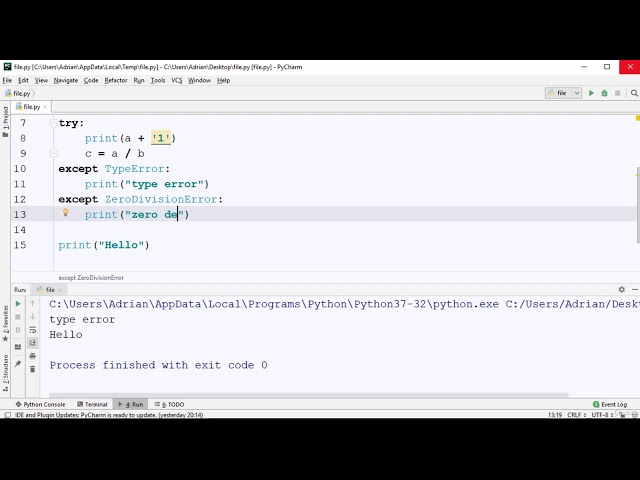Screen dimensions: 640x480
Task: Click IDE and Plugin Updates status message
Action: click(109, 415)
